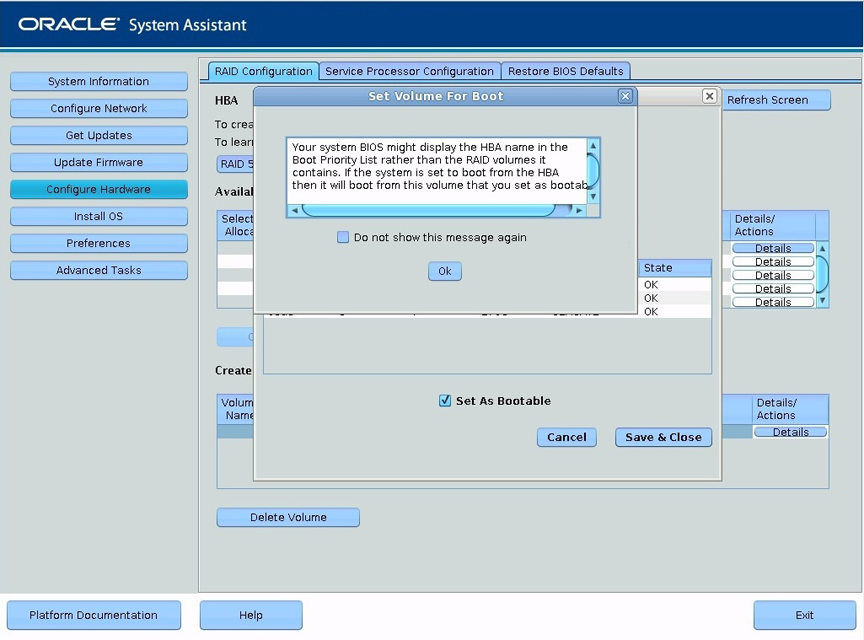Image resolution: width=864 pixels, height=640 pixels.
Task: Open Get Updates section
Action: point(99,136)
